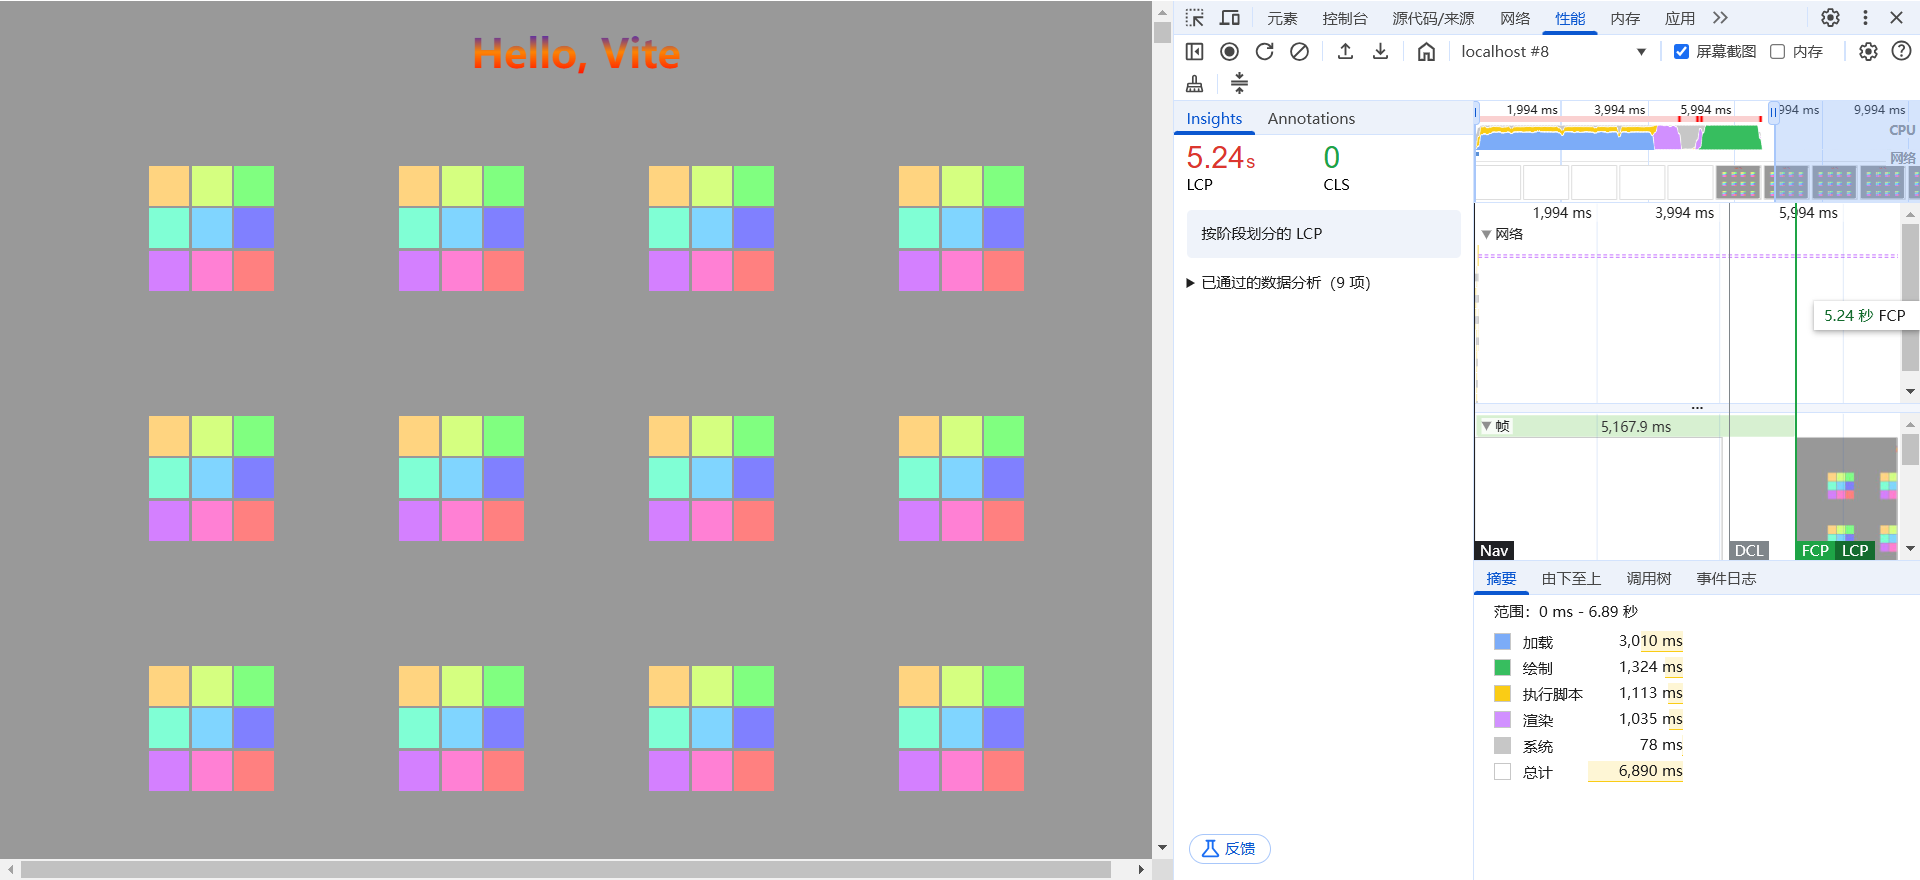Image resolution: width=1920 pixels, height=880 pixels.
Task: Toggle the Performance sidebar panel icon
Action: [x=1195, y=52]
